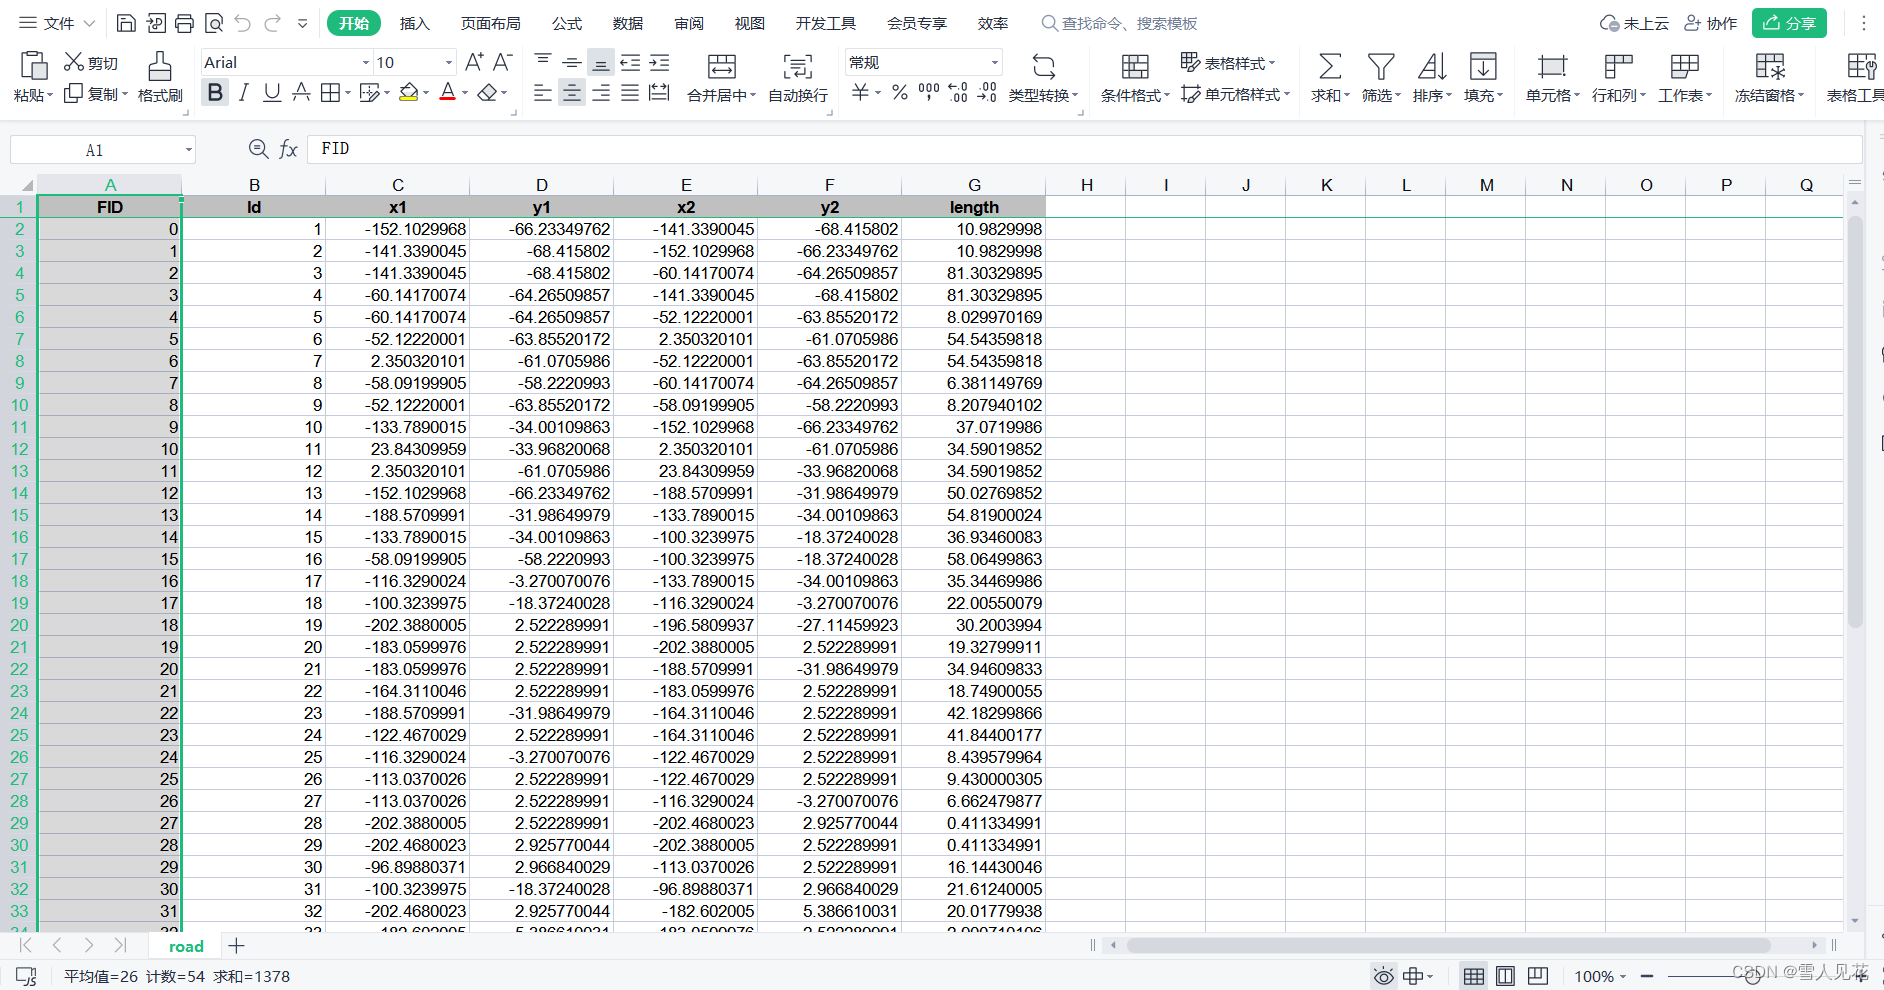This screenshot has height=990, width=1884.
Task: Click the zoom slider handle
Action: pyautogui.click(x=1752, y=976)
